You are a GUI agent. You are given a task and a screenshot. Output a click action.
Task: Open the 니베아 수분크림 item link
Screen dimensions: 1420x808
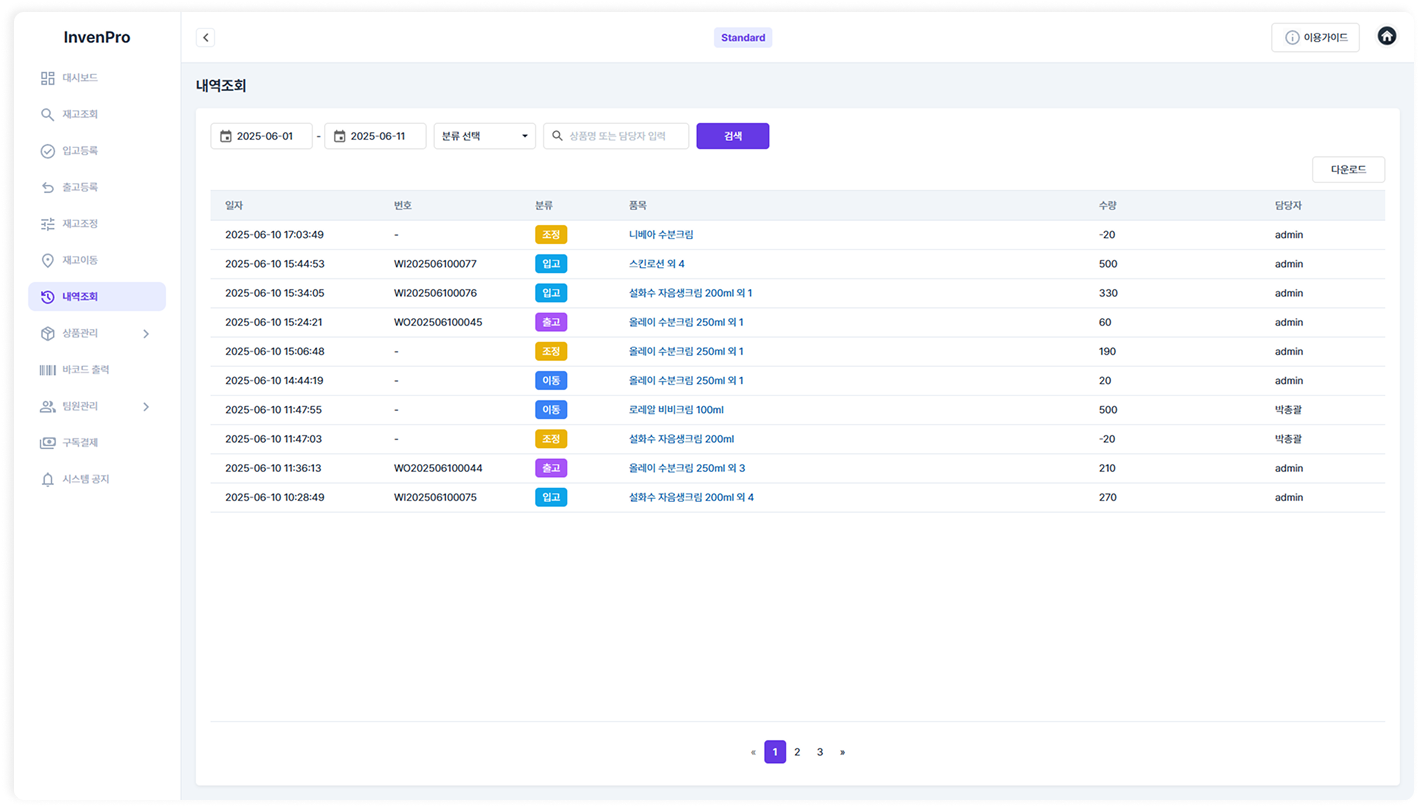(x=661, y=235)
